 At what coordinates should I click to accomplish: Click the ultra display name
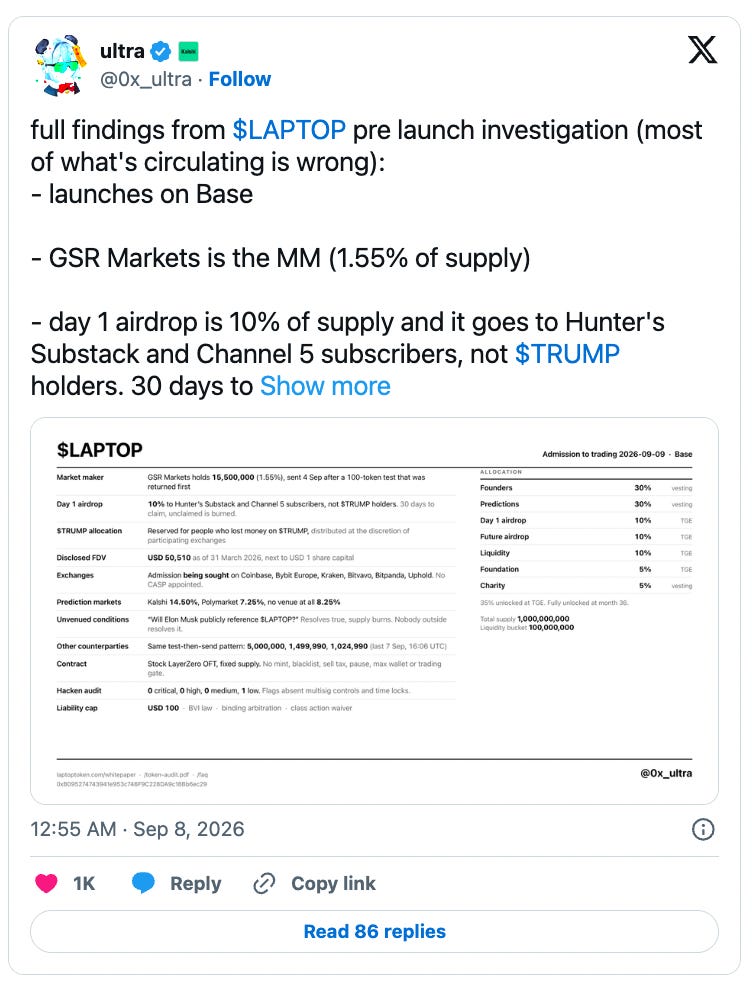tap(122, 51)
